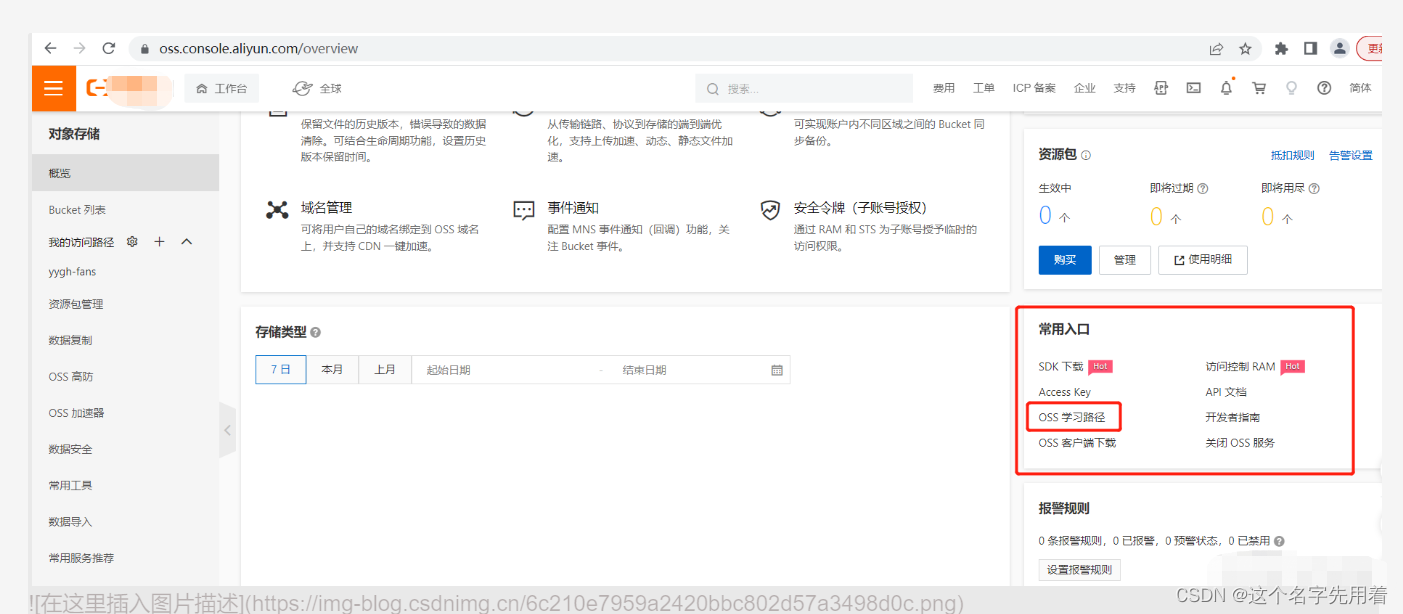Open ICP 备案 in top bar
Image resolution: width=1403 pixels, height=614 pixels.
point(1034,88)
